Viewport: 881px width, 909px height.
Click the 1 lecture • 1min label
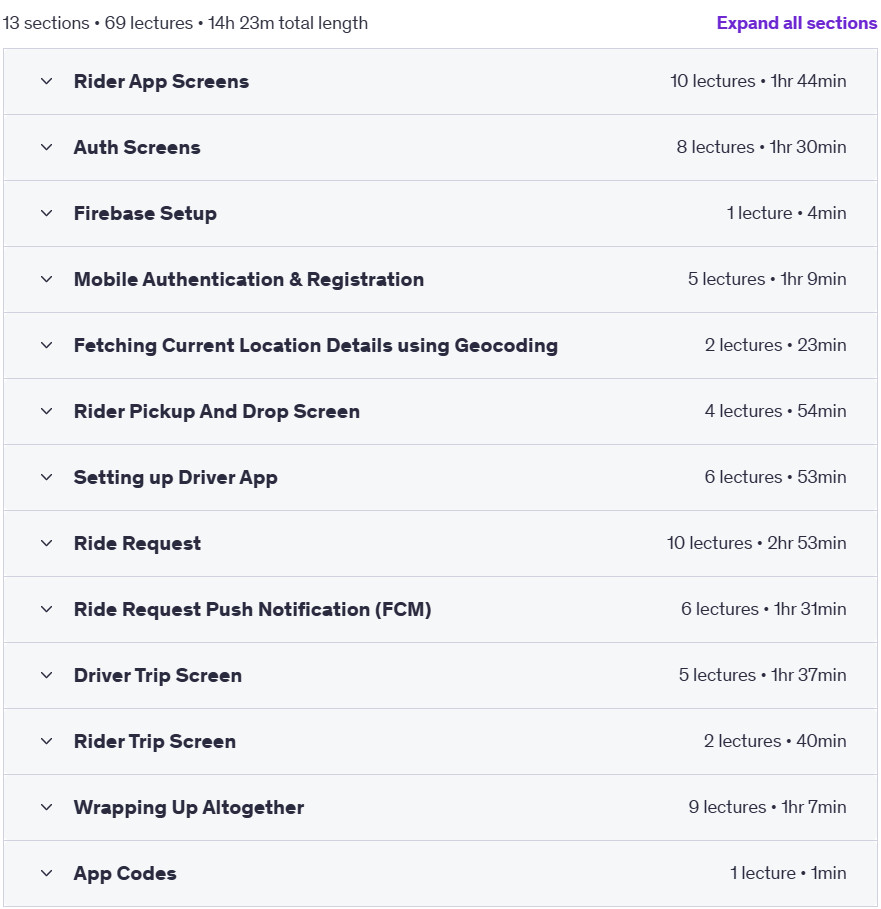tap(788, 873)
